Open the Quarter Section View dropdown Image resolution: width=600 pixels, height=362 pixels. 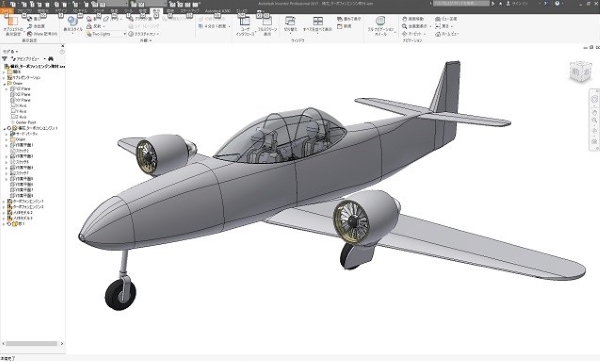[214, 26]
